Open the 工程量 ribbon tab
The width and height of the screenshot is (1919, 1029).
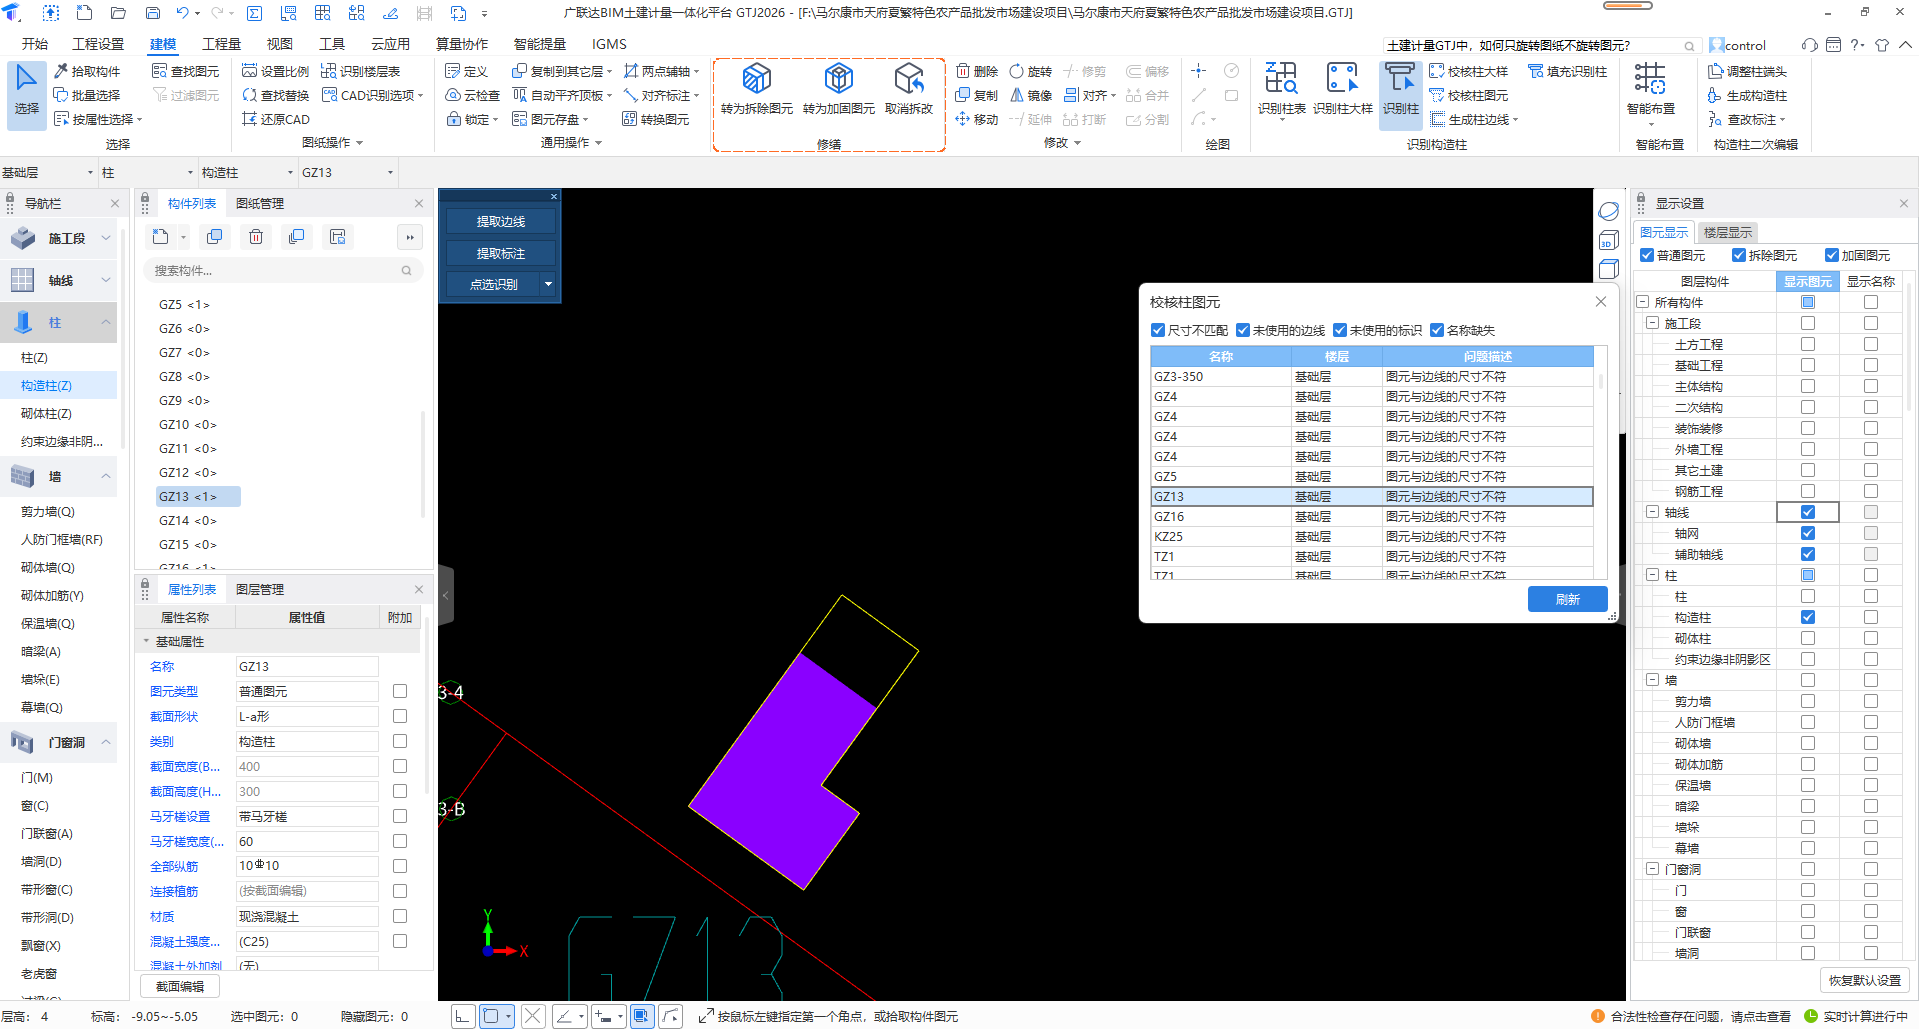(221, 44)
